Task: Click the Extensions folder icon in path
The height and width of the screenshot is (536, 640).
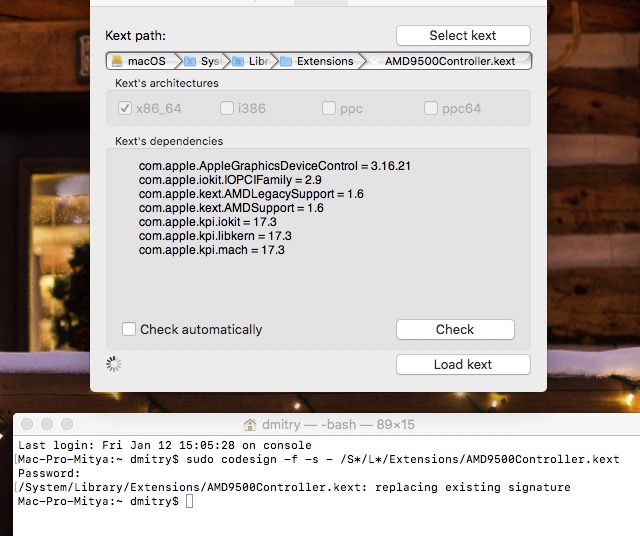Action: (286, 61)
